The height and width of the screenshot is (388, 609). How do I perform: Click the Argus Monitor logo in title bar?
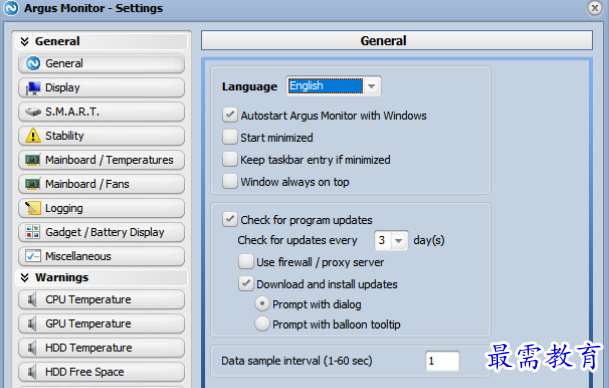coord(10,8)
